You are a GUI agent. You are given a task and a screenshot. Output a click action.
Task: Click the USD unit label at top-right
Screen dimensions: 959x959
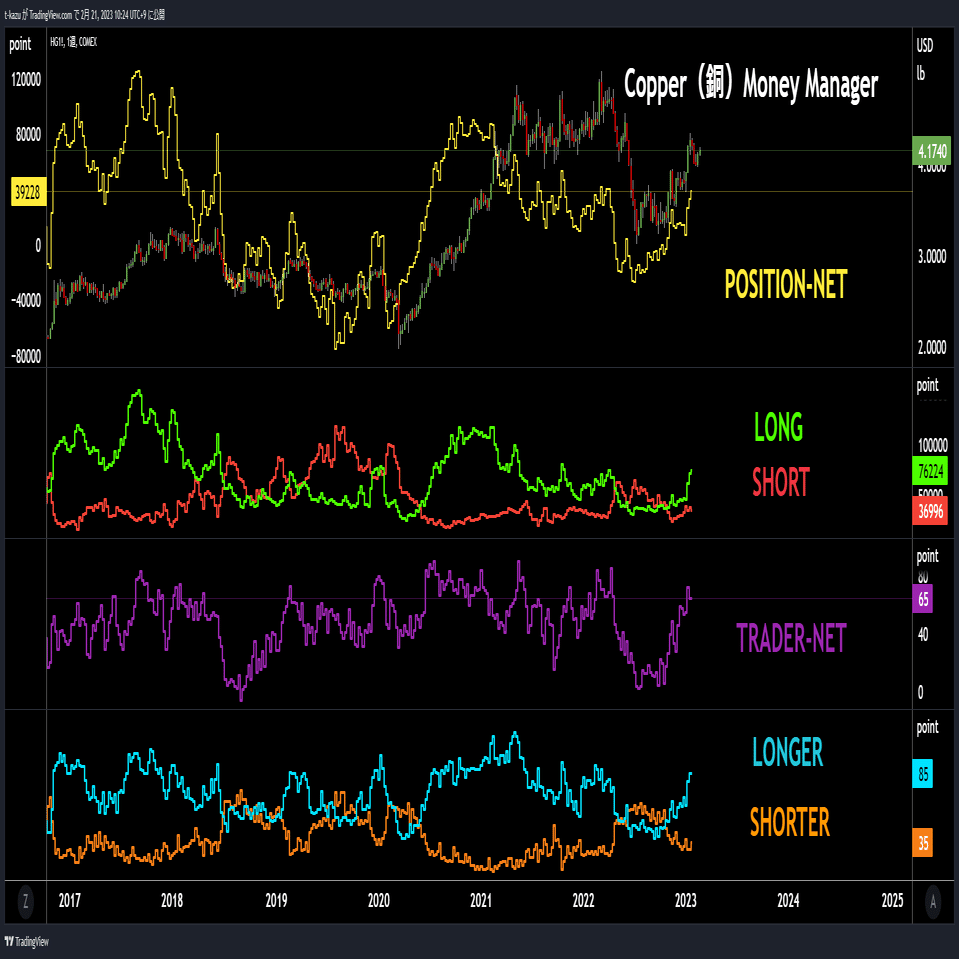(x=925, y=45)
